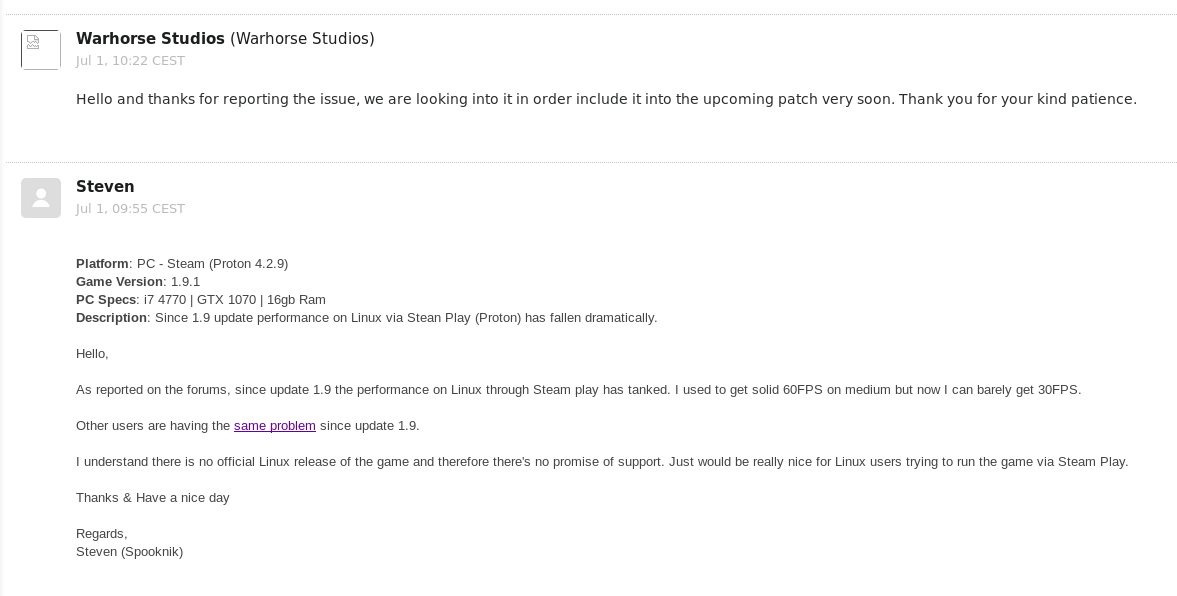Click the (Warhorse Studios) organization label
This screenshot has height=596, width=1177.
click(302, 38)
